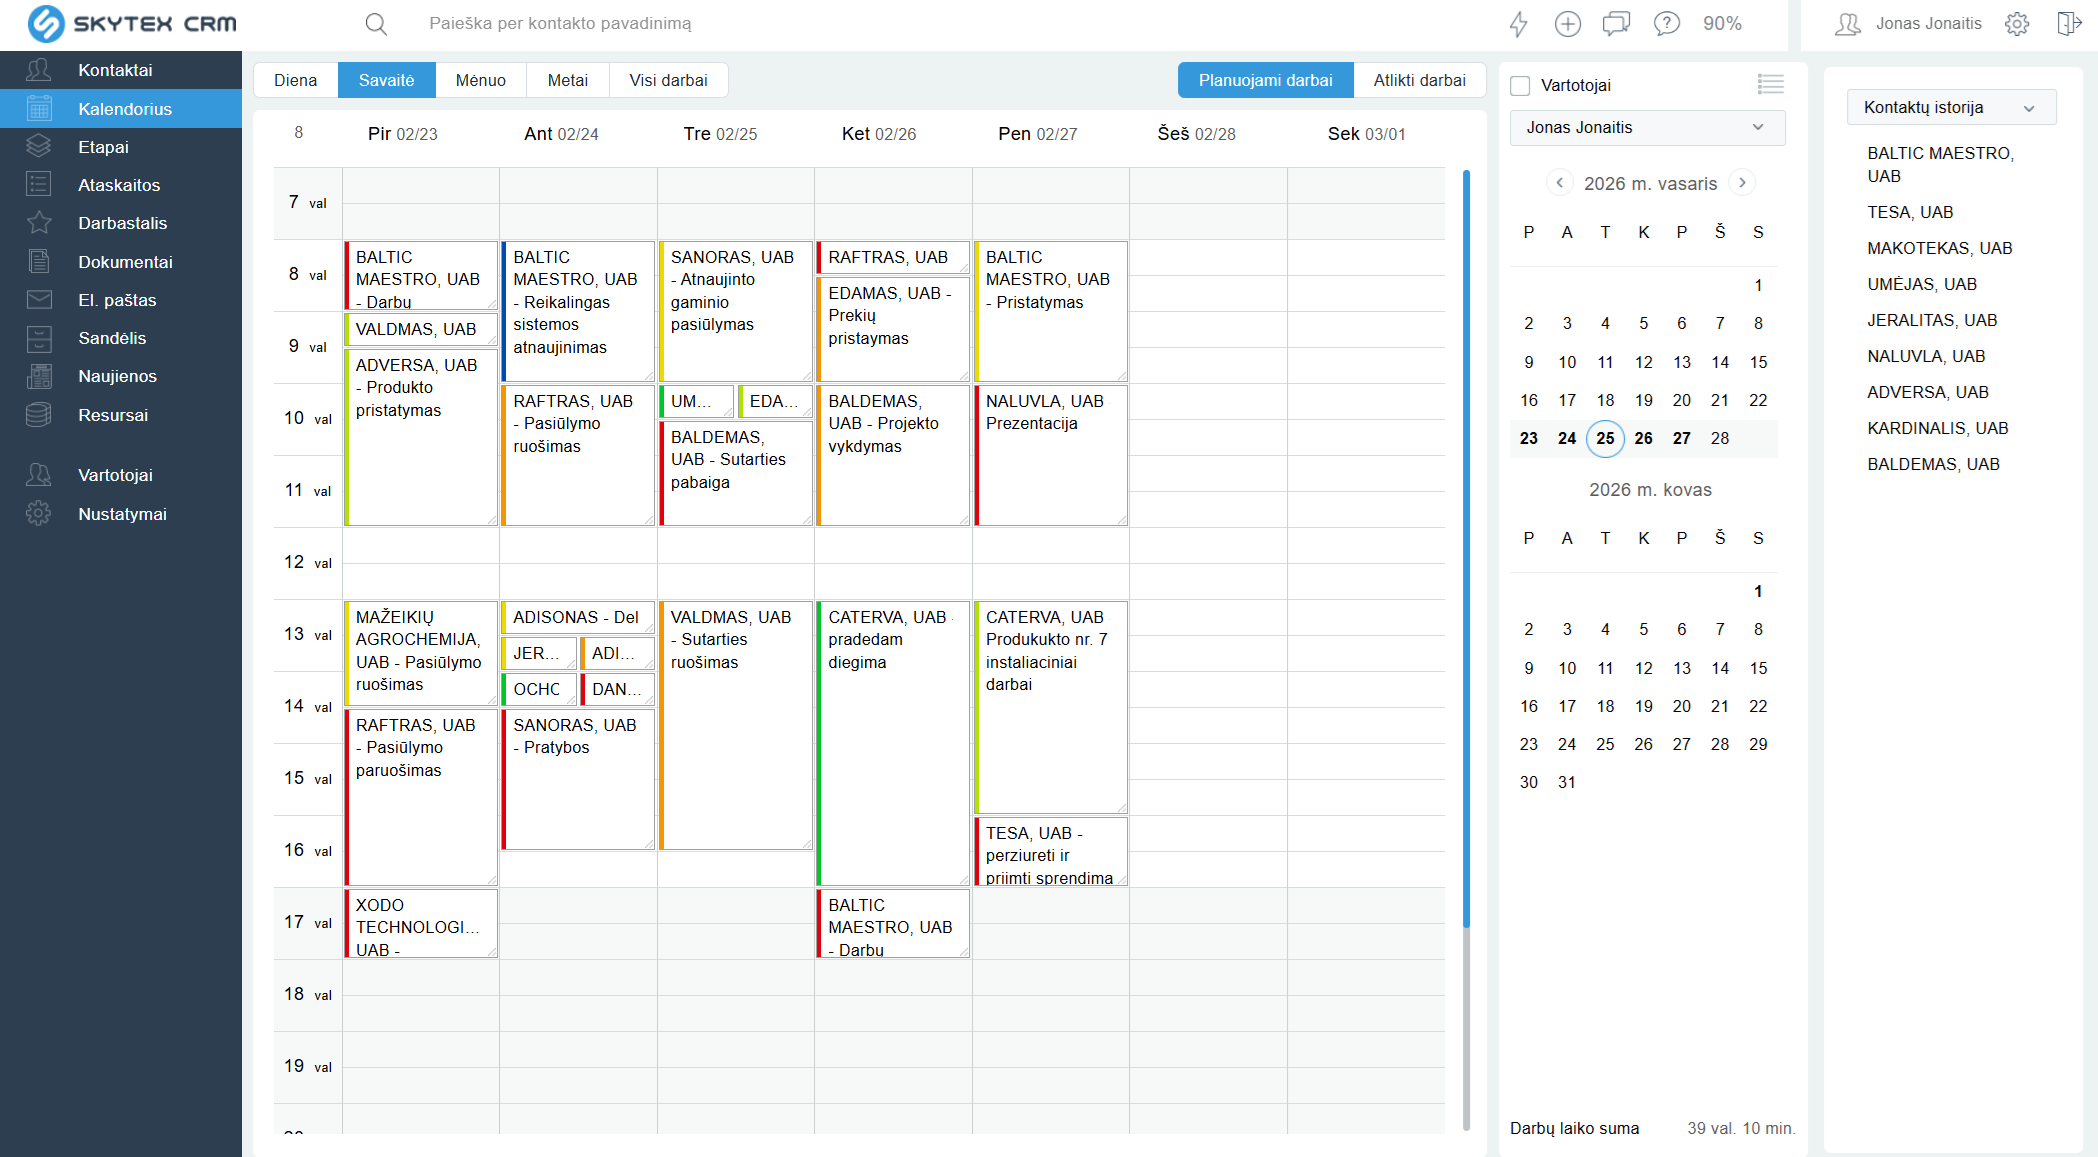Show Planuojami darbai
This screenshot has height=1157, width=2098.
1266,81
